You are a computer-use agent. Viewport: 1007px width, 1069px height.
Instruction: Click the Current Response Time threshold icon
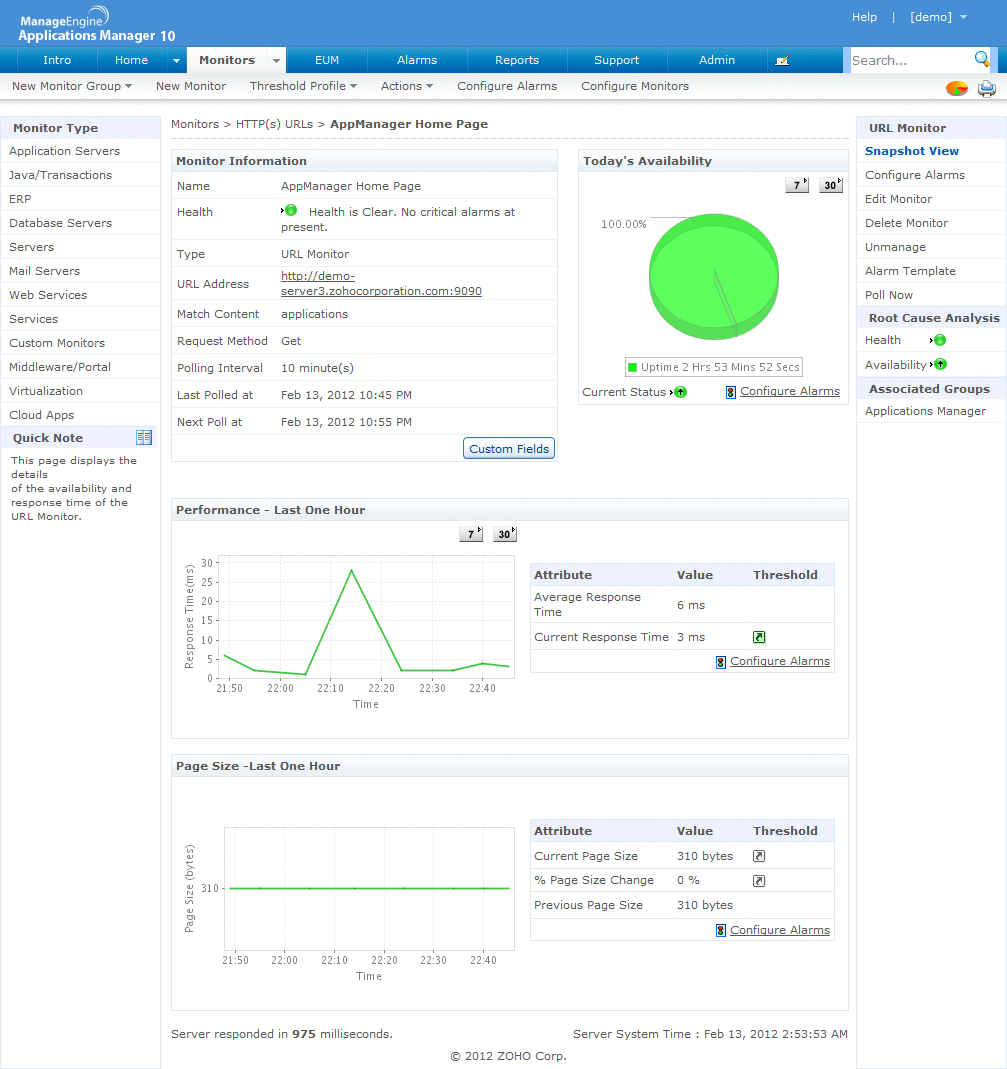pyautogui.click(x=759, y=637)
